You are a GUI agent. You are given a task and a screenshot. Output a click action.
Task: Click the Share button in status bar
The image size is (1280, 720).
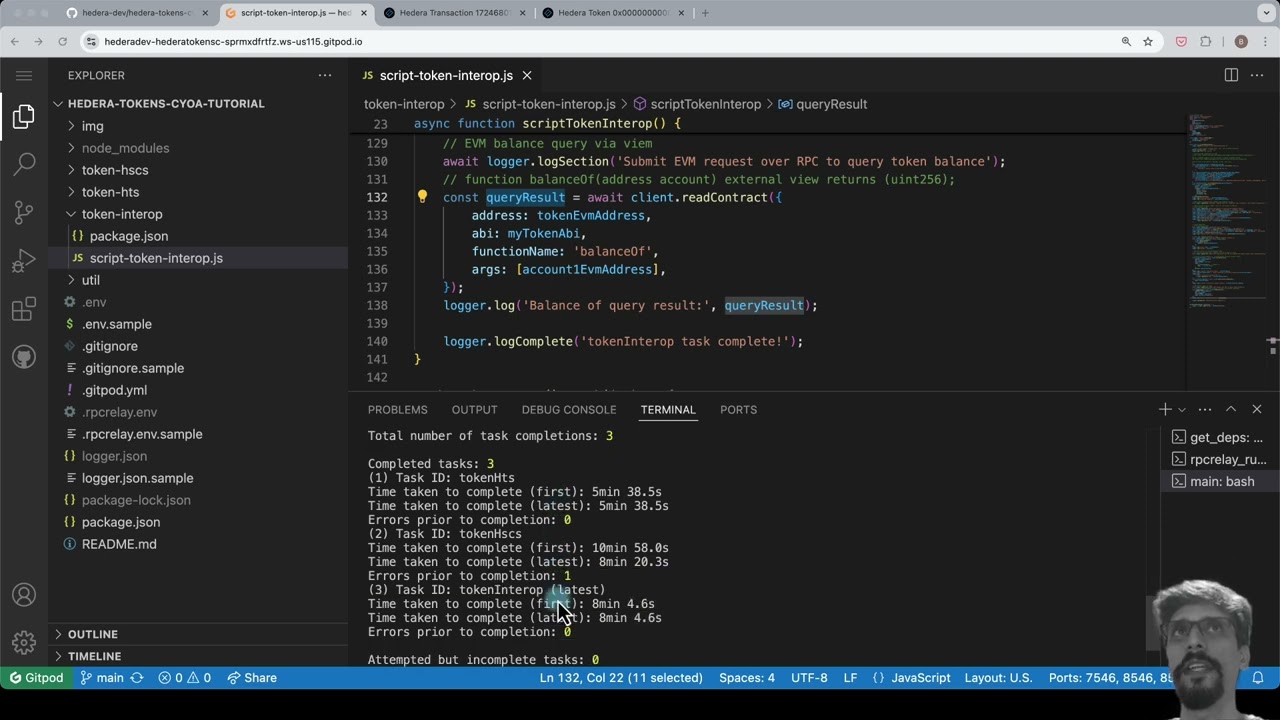252,678
